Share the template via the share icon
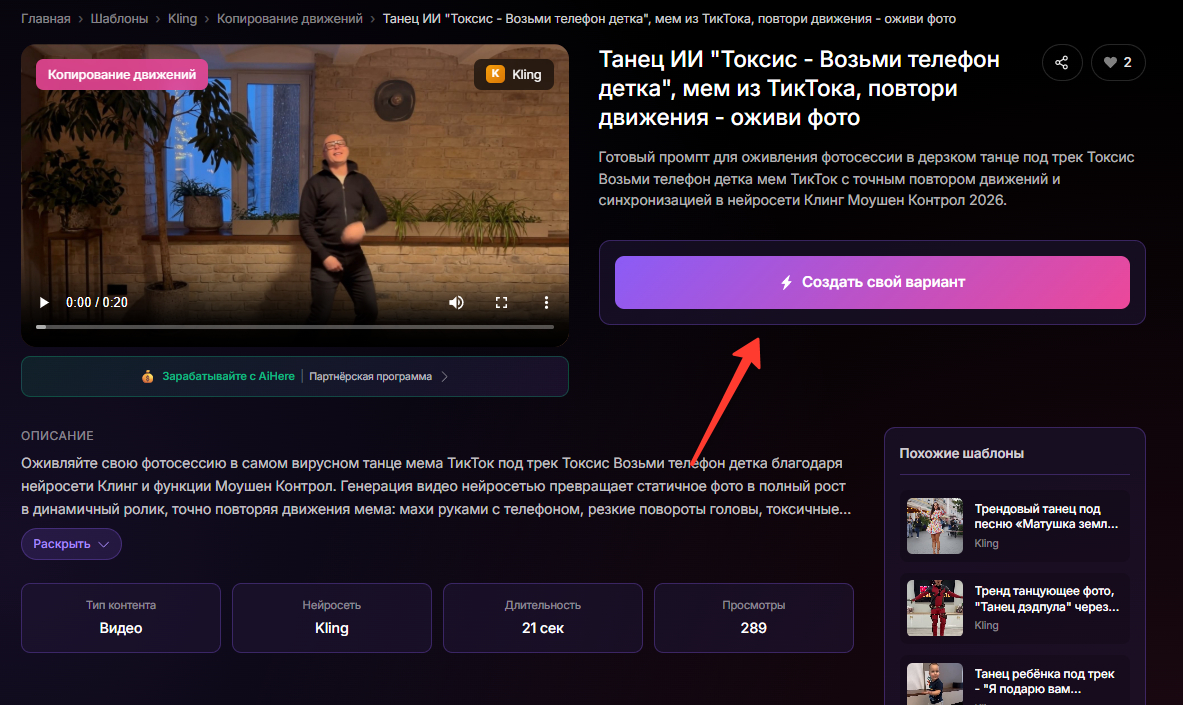 [1062, 62]
